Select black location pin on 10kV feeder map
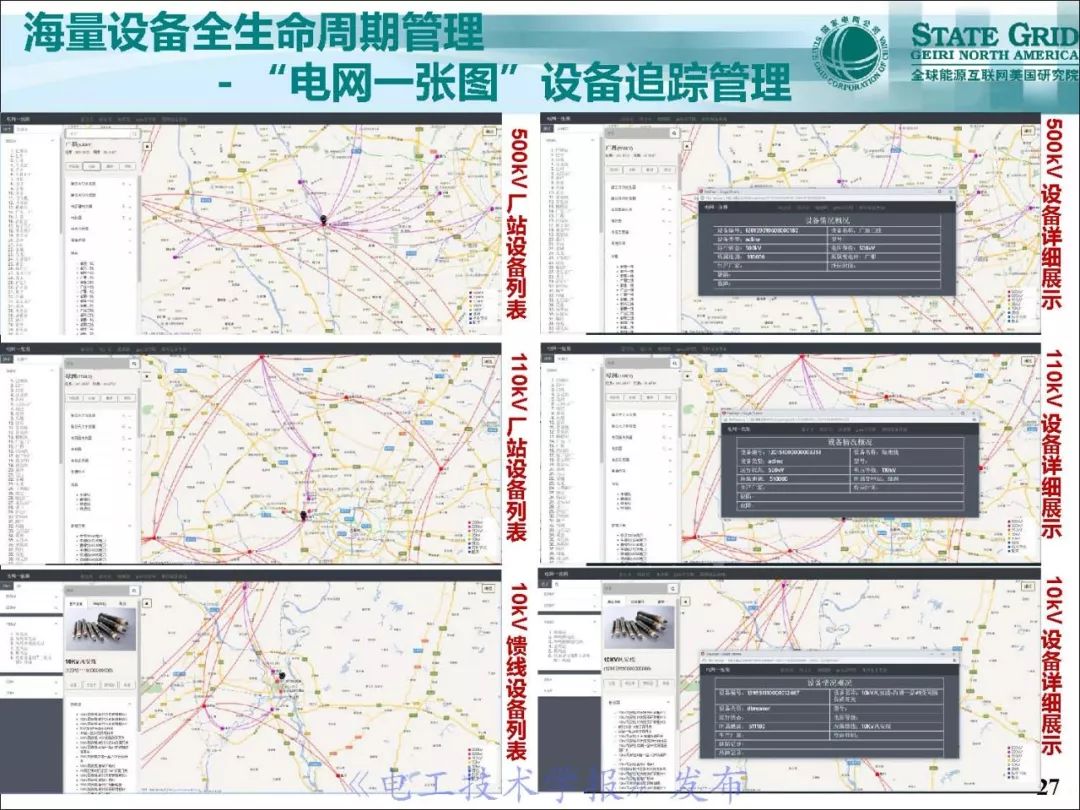This screenshot has height=810, width=1080. pyautogui.click(x=282, y=676)
